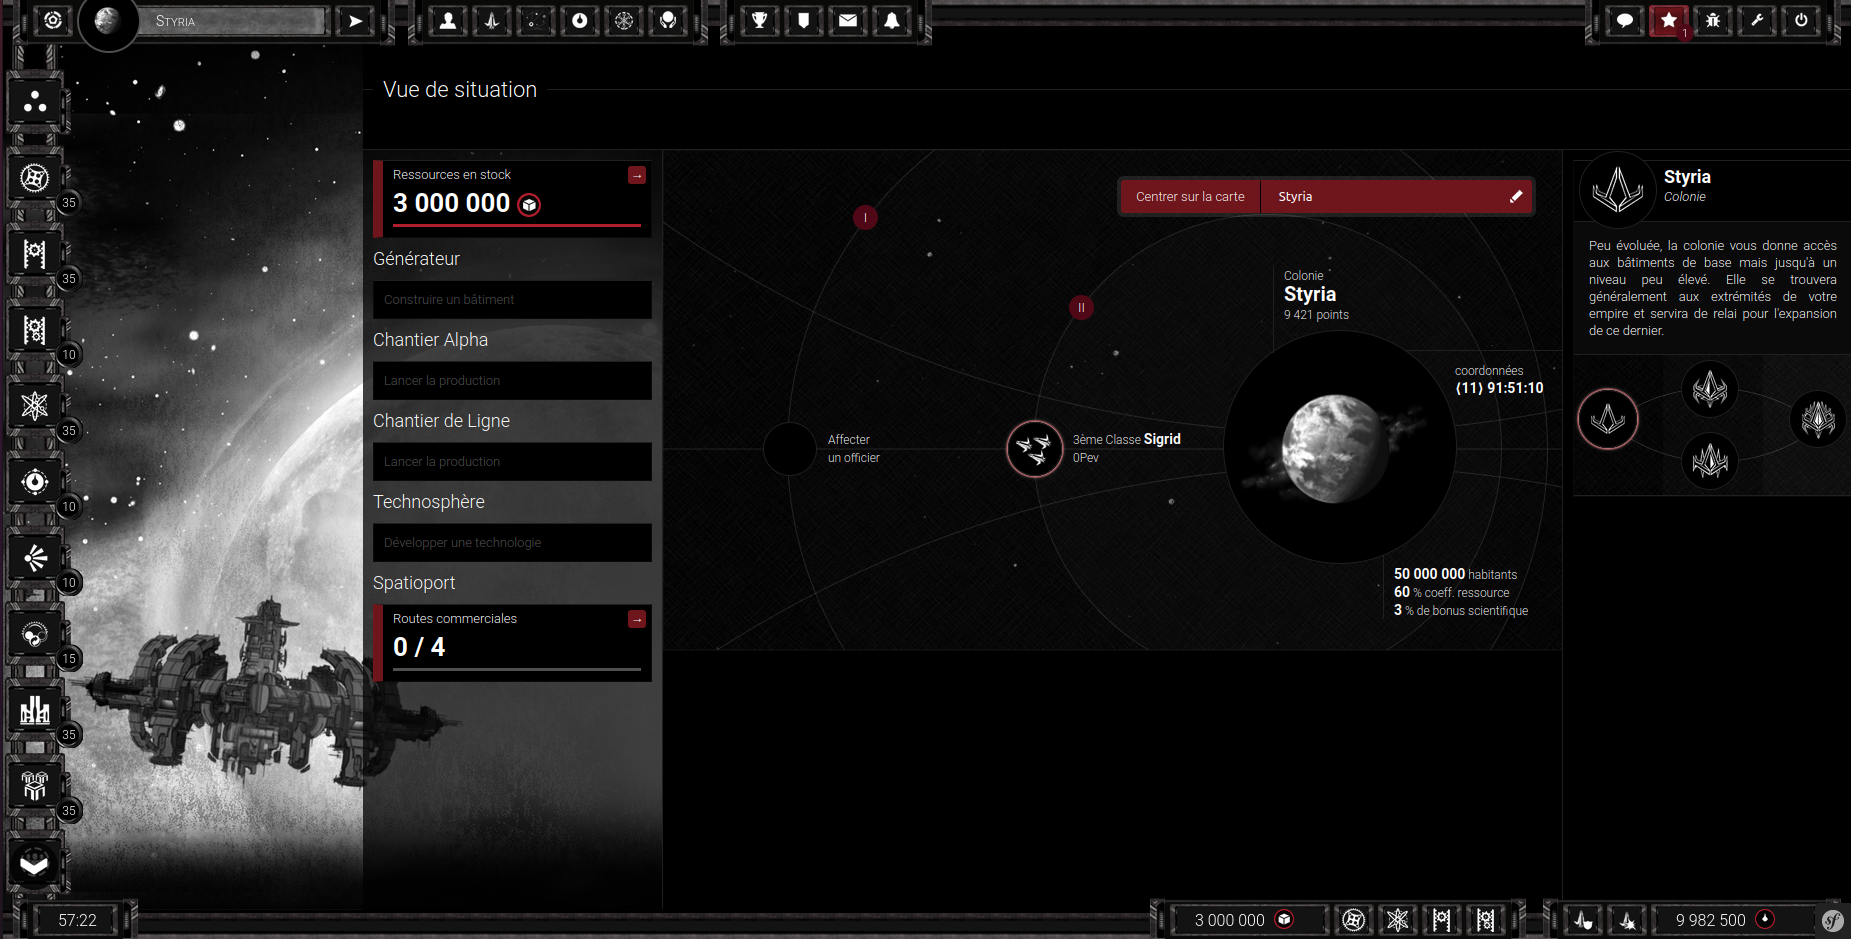Click Développer une technologie
This screenshot has width=1851, height=939.
point(512,543)
